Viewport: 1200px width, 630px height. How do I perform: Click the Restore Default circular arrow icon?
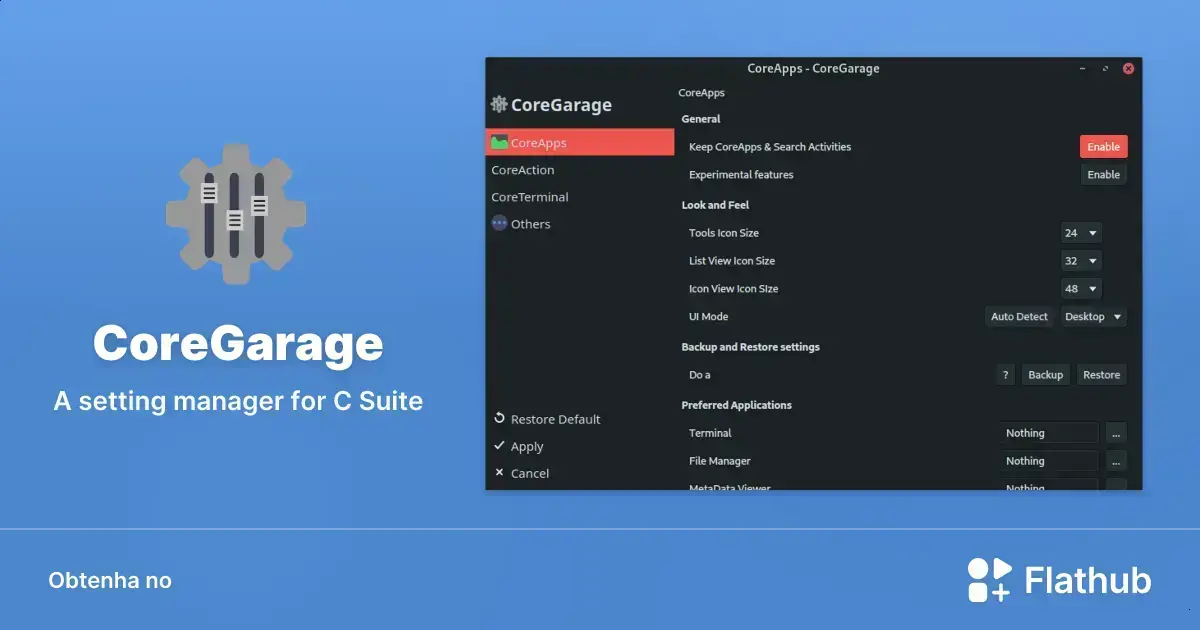[x=499, y=419]
